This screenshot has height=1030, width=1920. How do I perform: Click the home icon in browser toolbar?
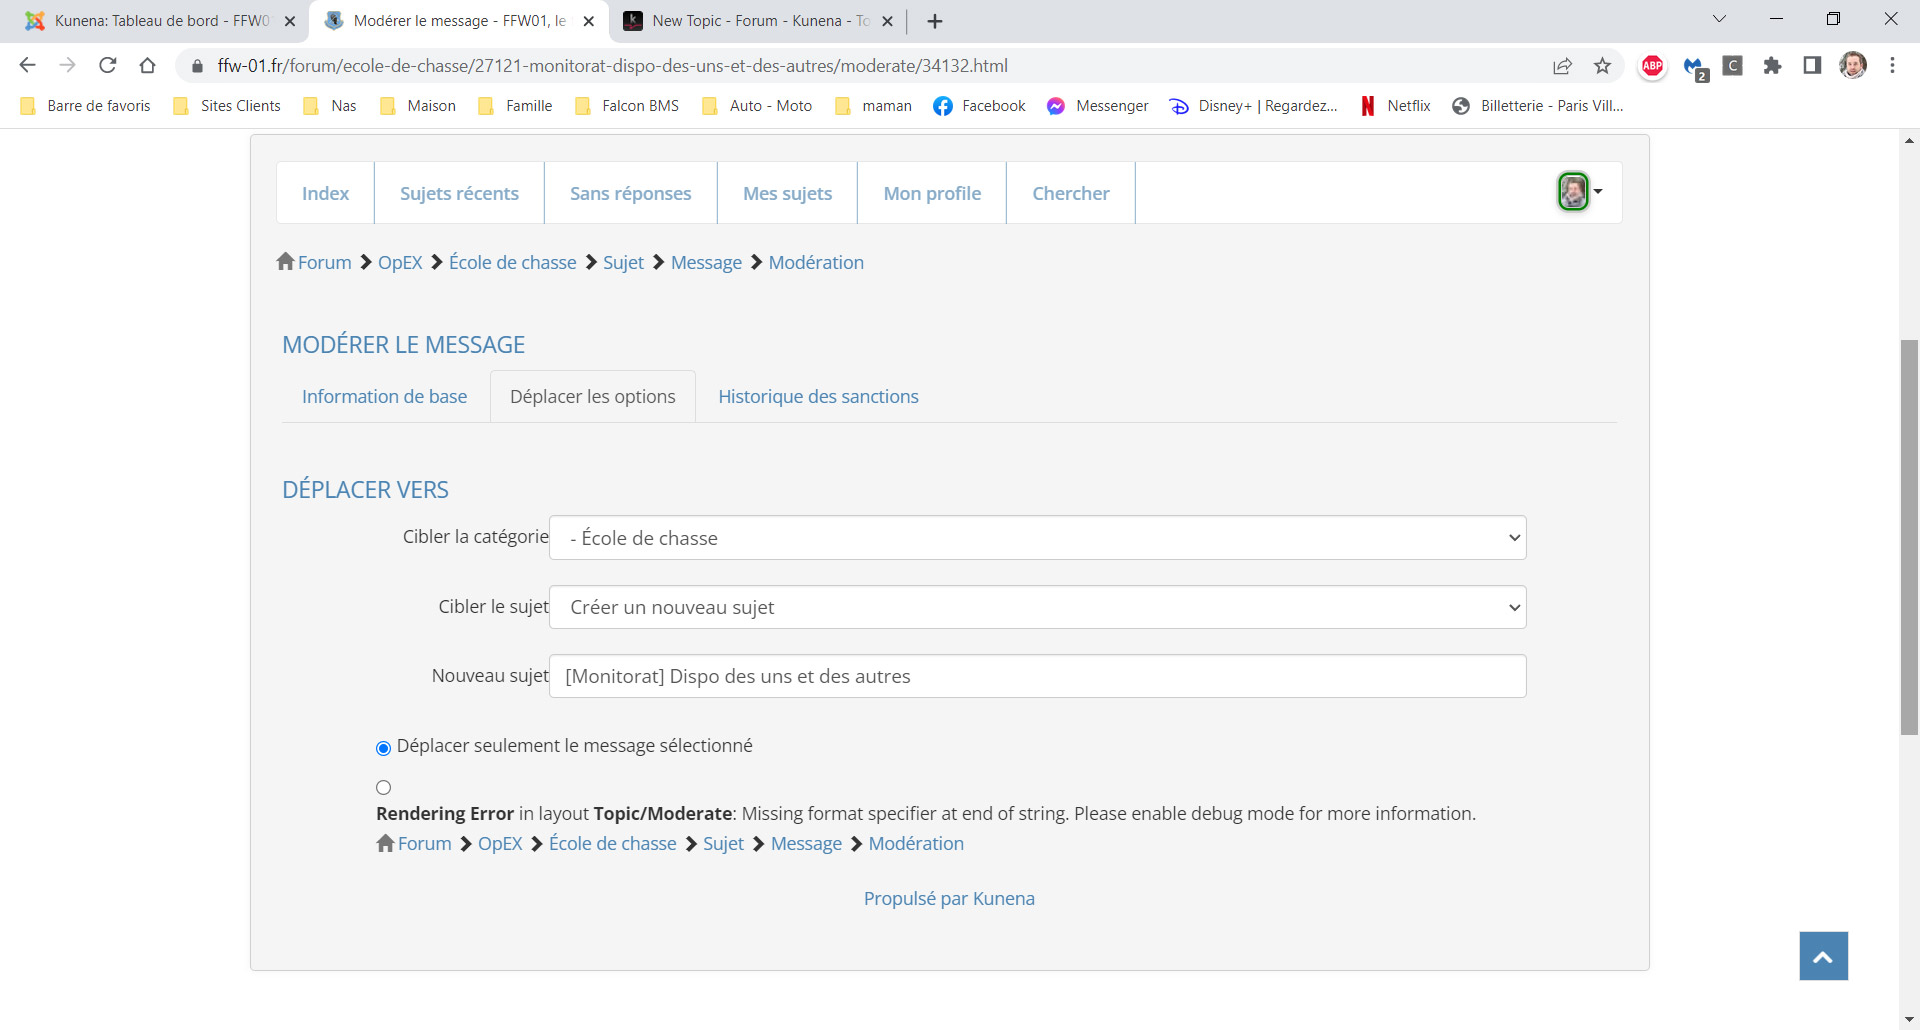[x=148, y=66]
